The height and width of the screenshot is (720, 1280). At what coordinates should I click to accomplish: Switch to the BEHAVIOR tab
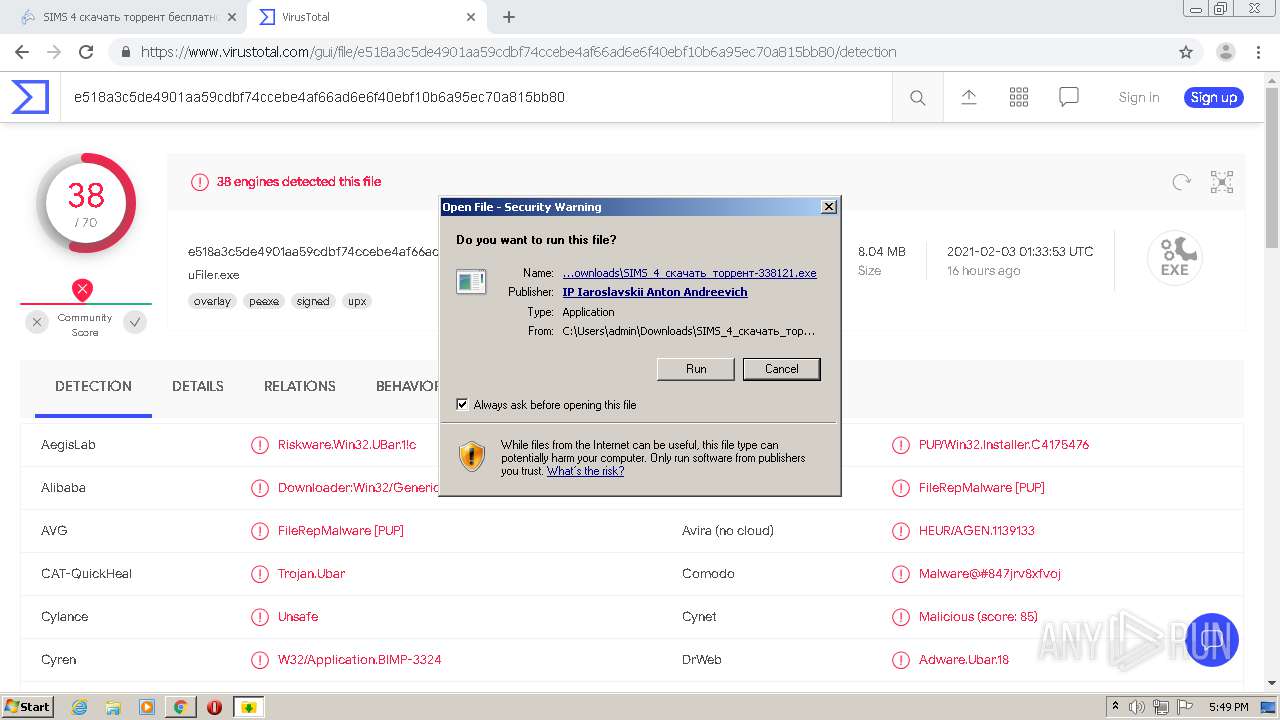(x=408, y=386)
